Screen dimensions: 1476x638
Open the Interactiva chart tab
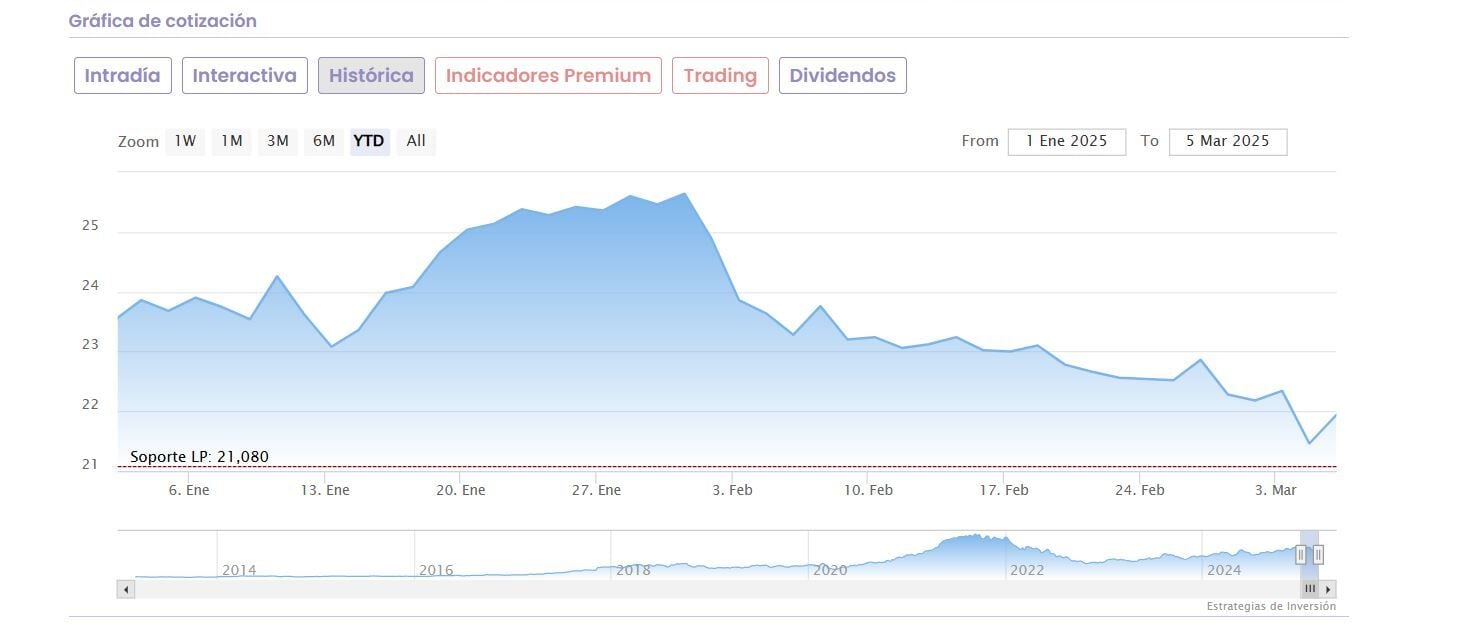(x=245, y=76)
